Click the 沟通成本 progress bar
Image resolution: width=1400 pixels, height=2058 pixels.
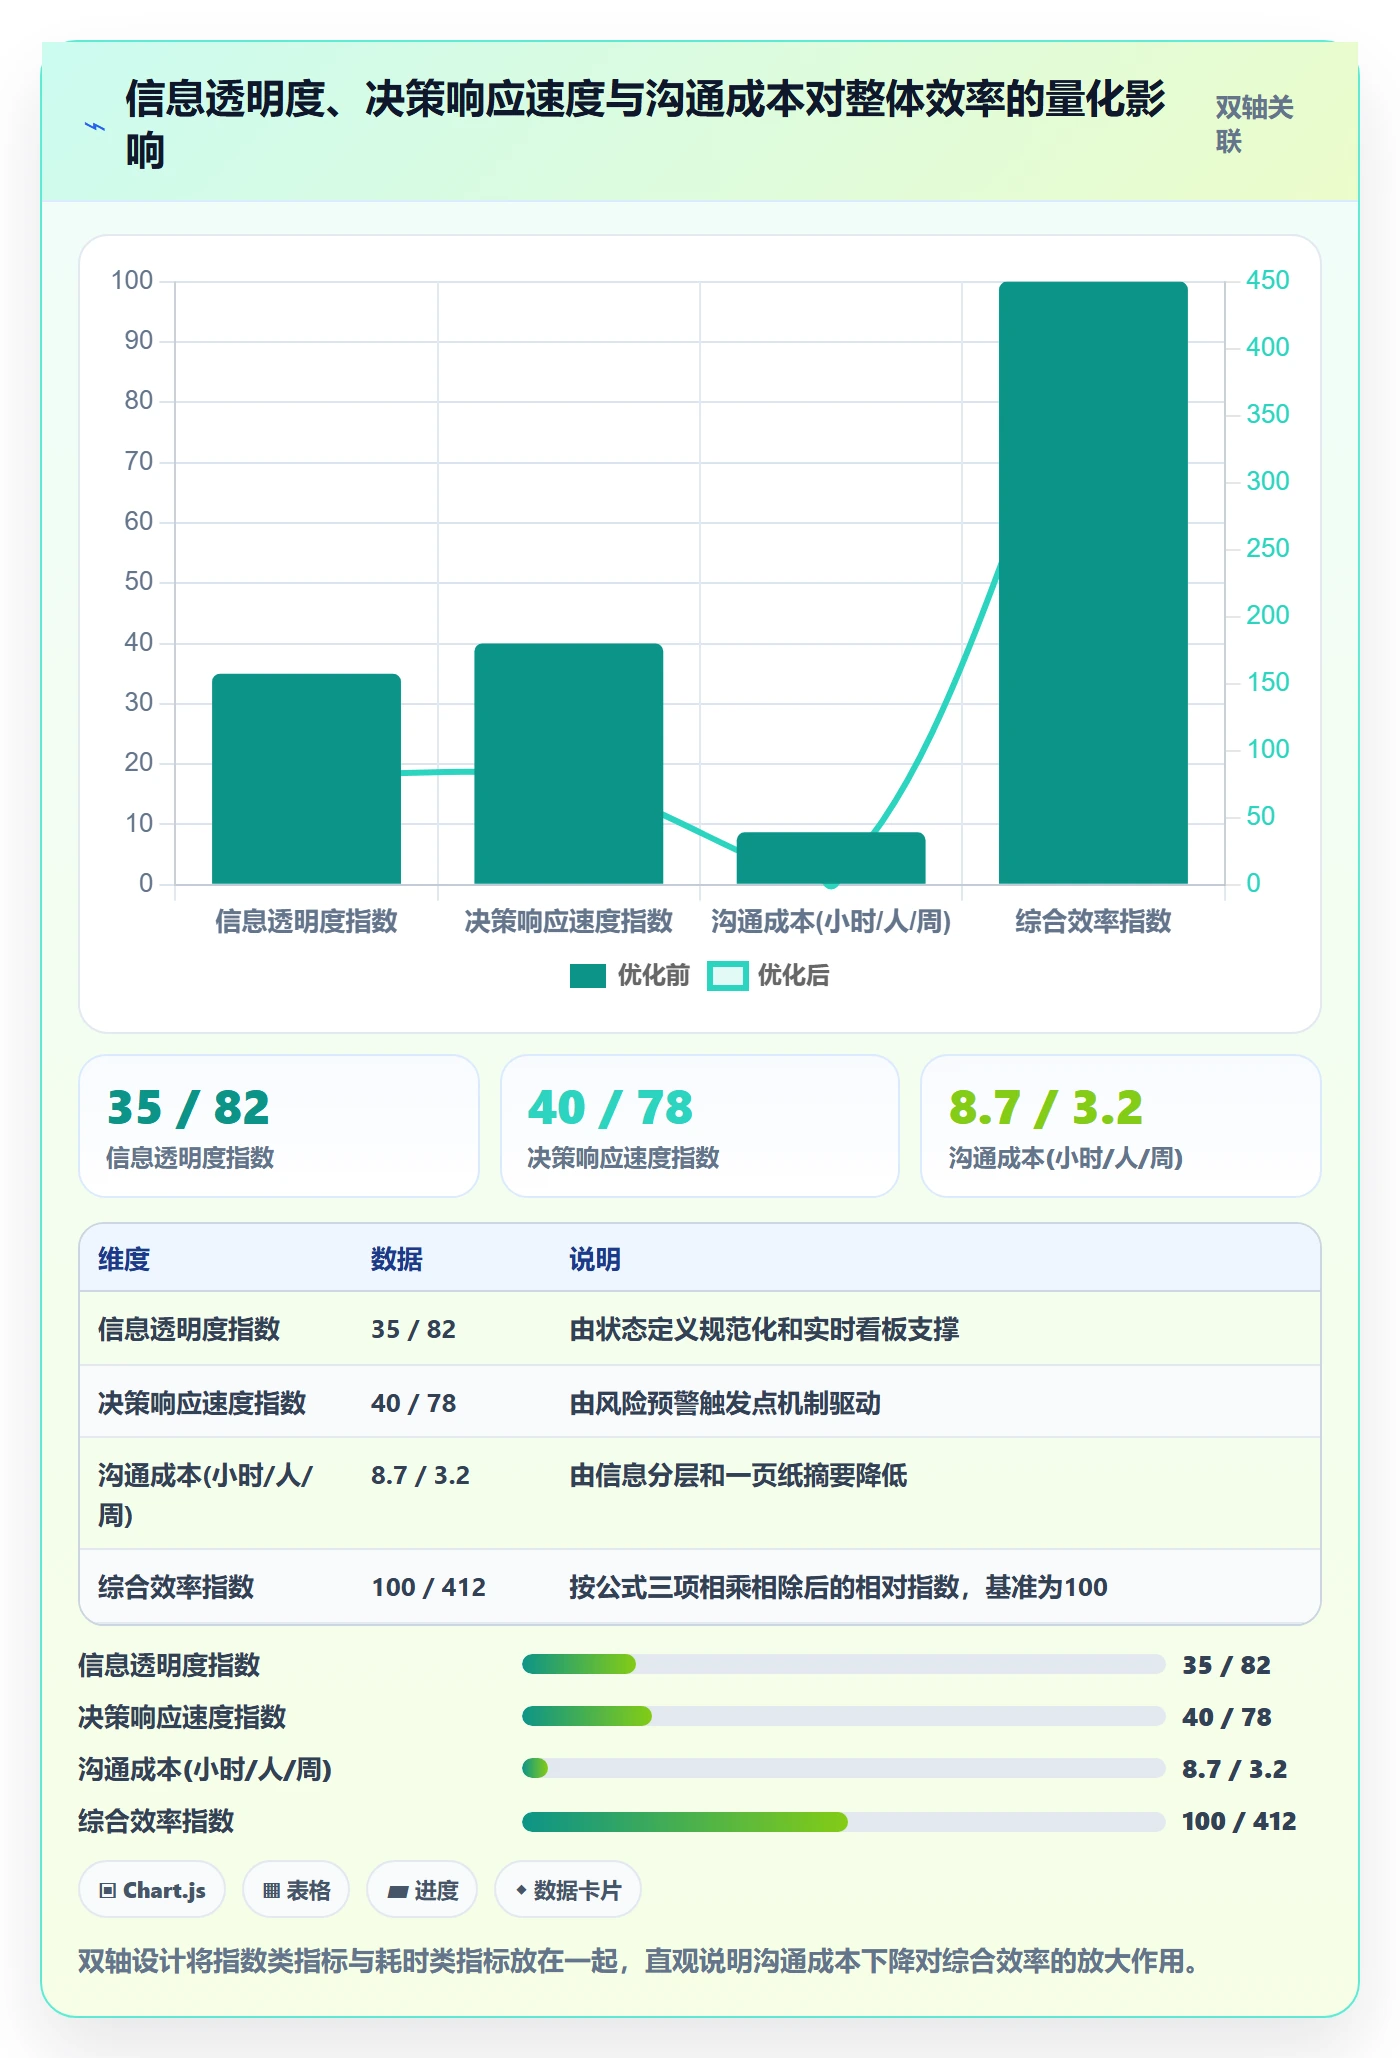point(843,1768)
